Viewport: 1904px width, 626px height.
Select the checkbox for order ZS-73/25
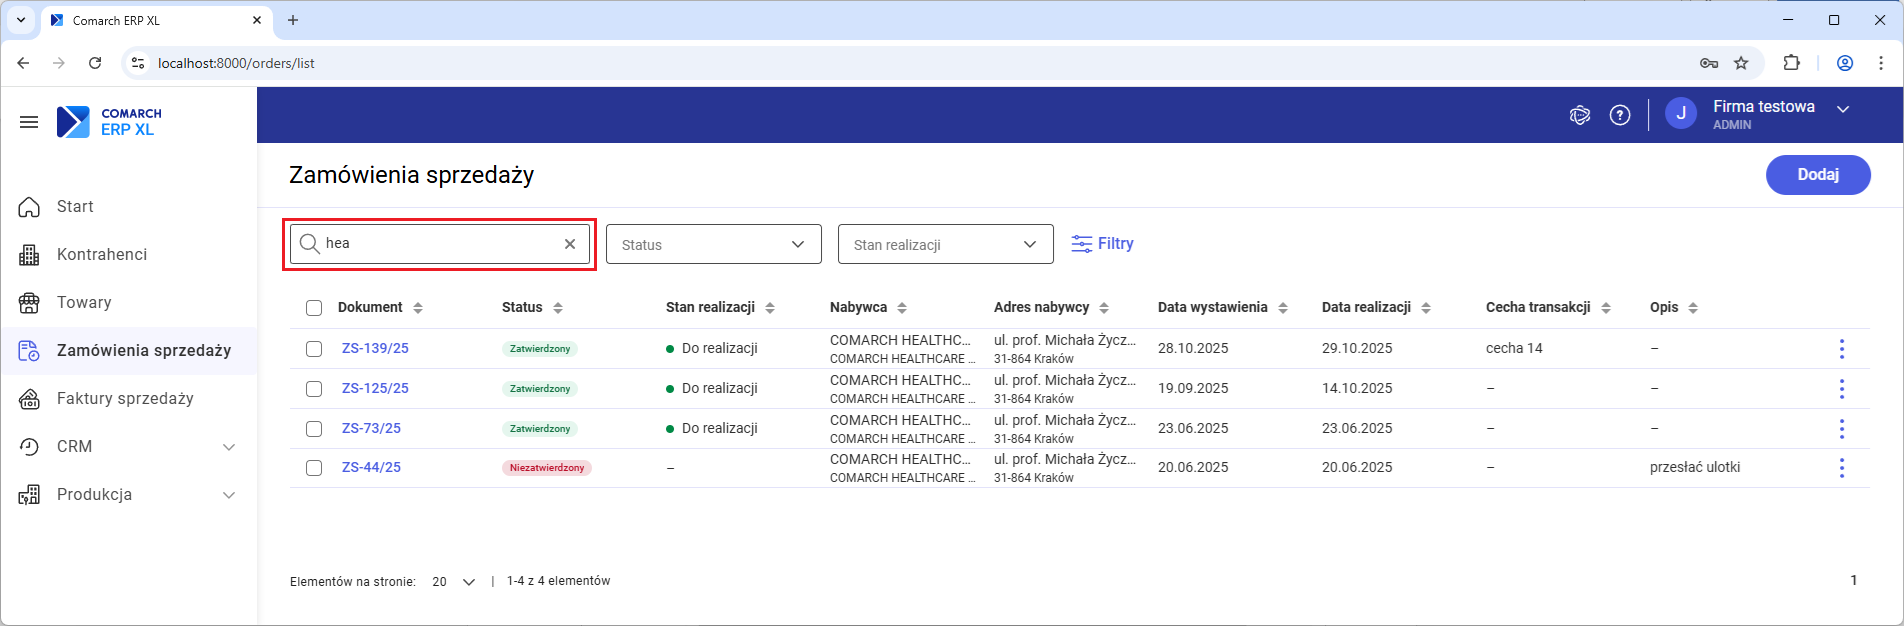click(314, 429)
